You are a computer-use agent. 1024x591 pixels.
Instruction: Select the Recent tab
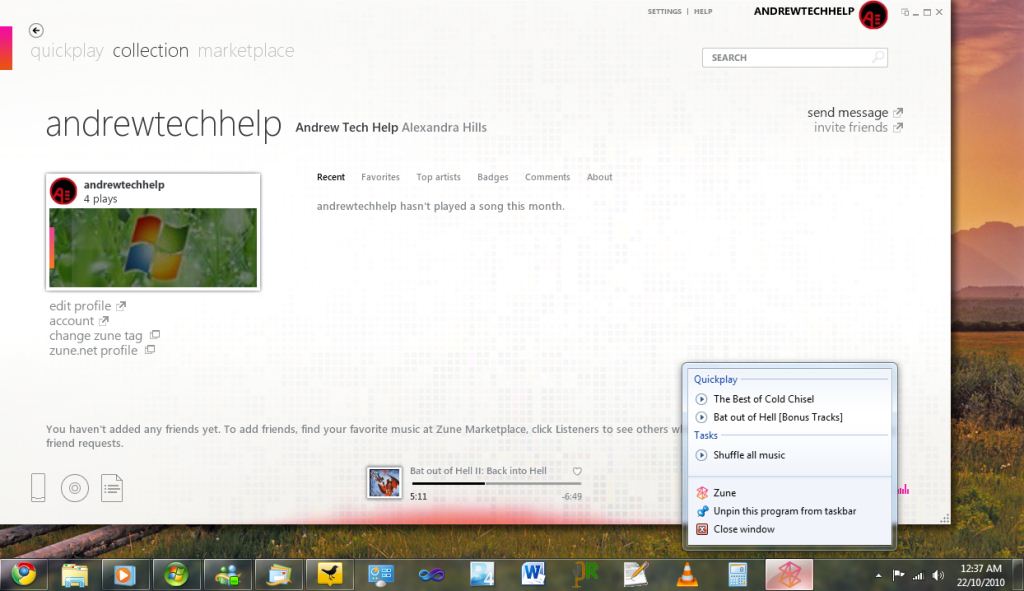pyautogui.click(x=330, y=177)
